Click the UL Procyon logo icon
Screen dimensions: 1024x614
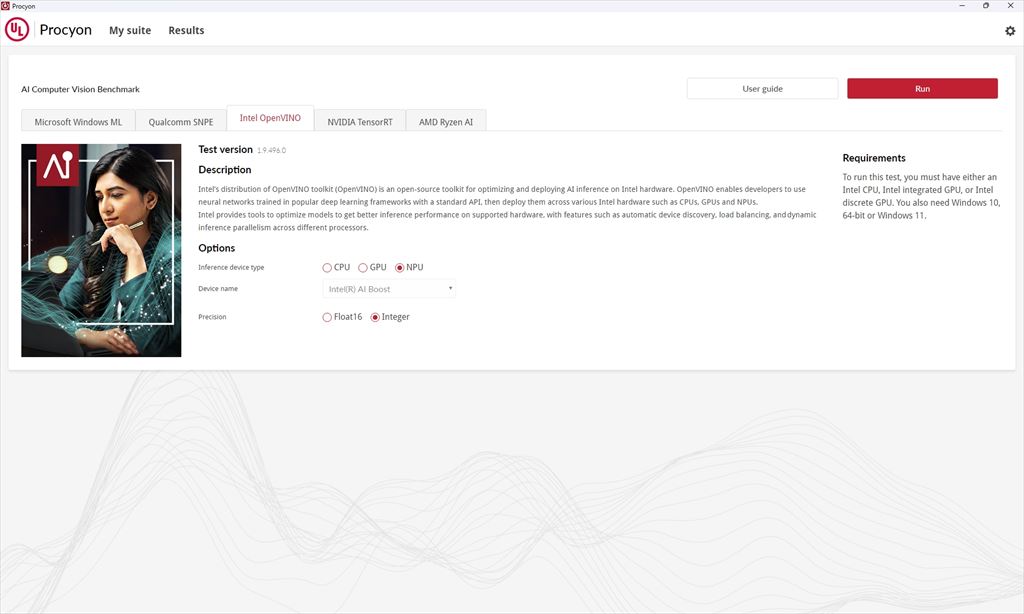pyautogui.click(x=17, y=29)
